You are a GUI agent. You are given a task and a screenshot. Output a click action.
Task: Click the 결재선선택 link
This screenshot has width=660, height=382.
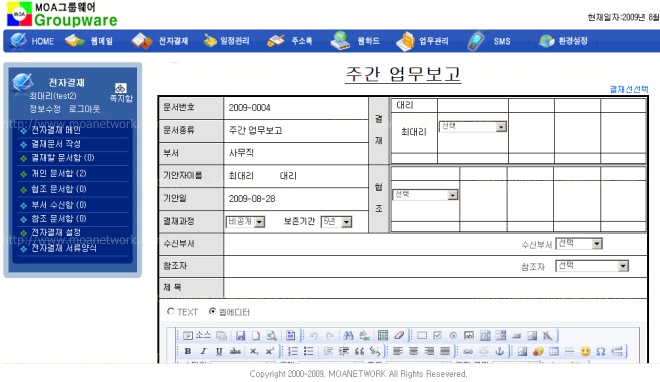629,89
